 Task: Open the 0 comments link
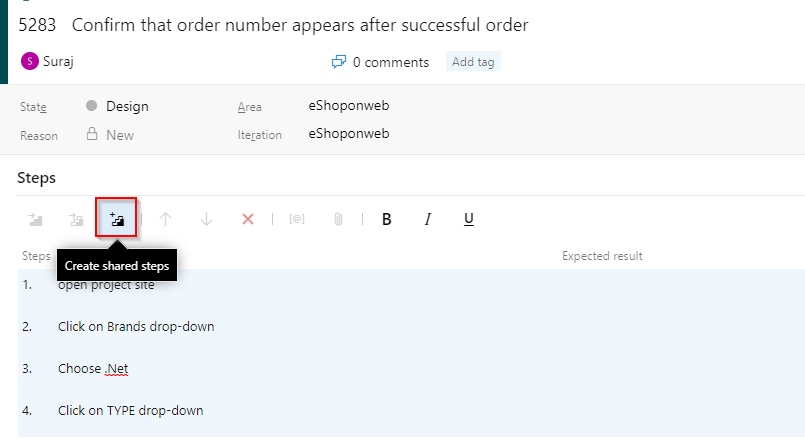pyautogui.click(x=380, y=62)
